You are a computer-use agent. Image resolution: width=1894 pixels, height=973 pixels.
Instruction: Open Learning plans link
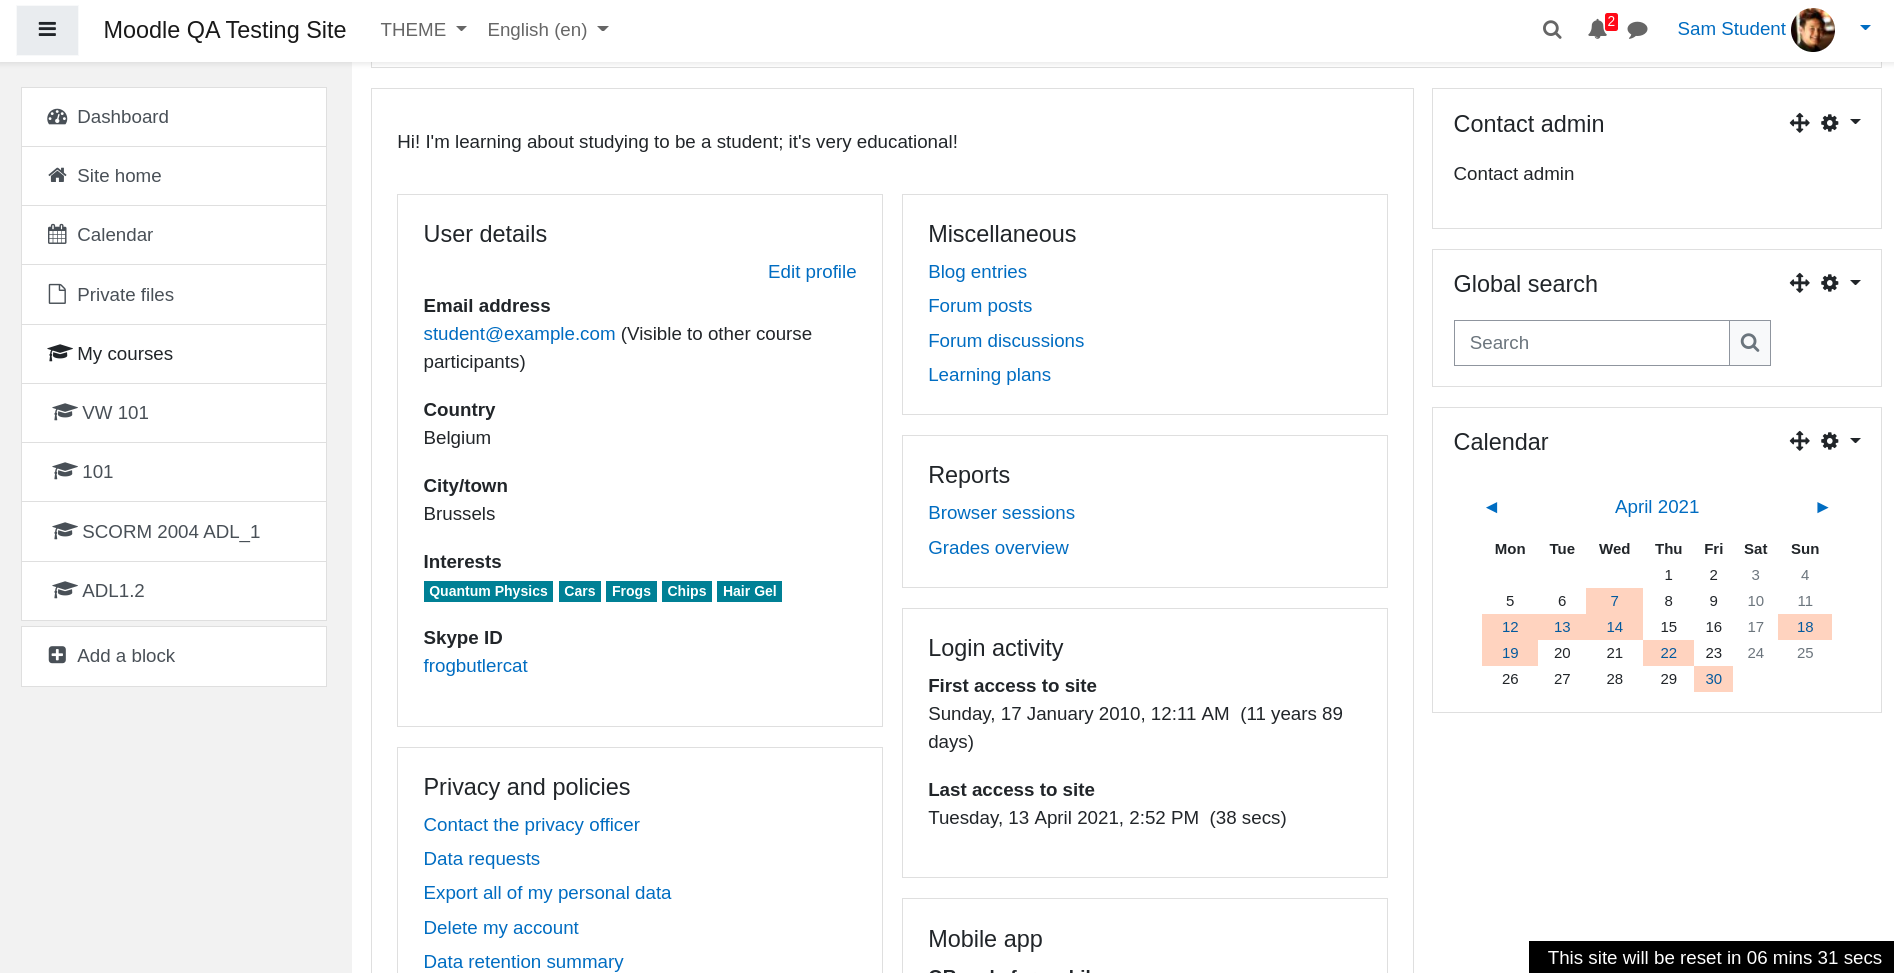tap(989, 375)
